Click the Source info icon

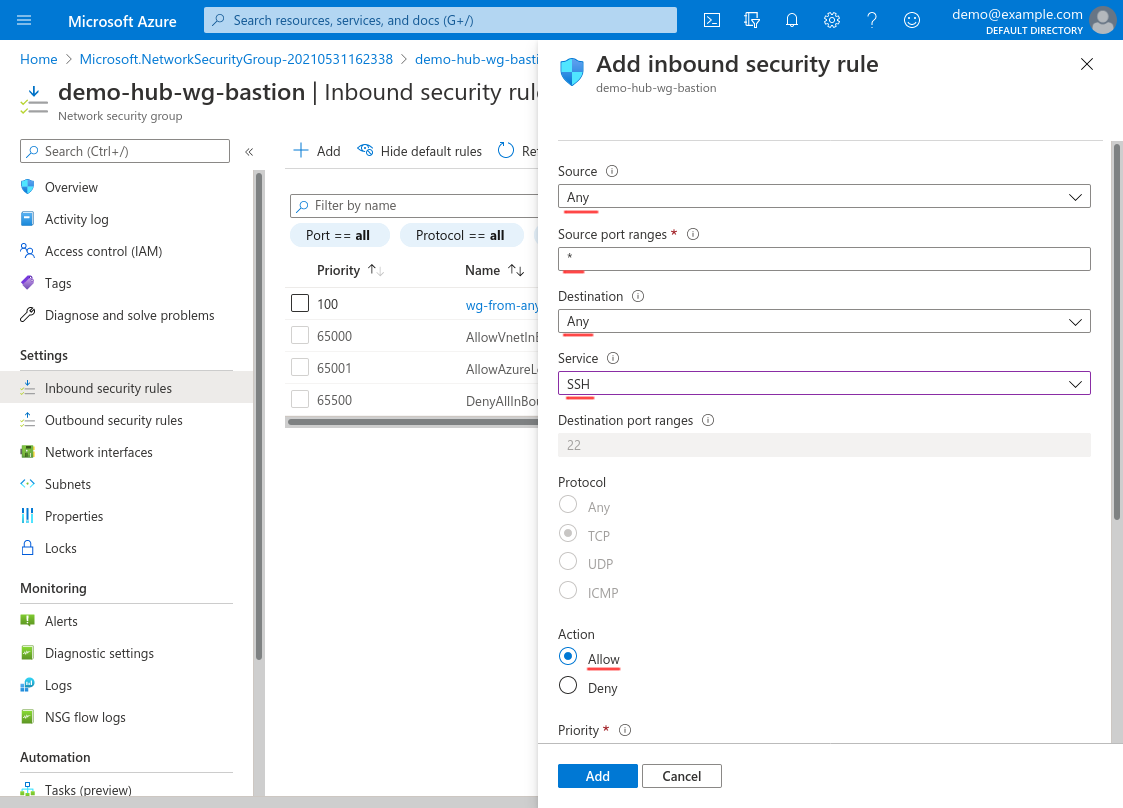point(612,171)
